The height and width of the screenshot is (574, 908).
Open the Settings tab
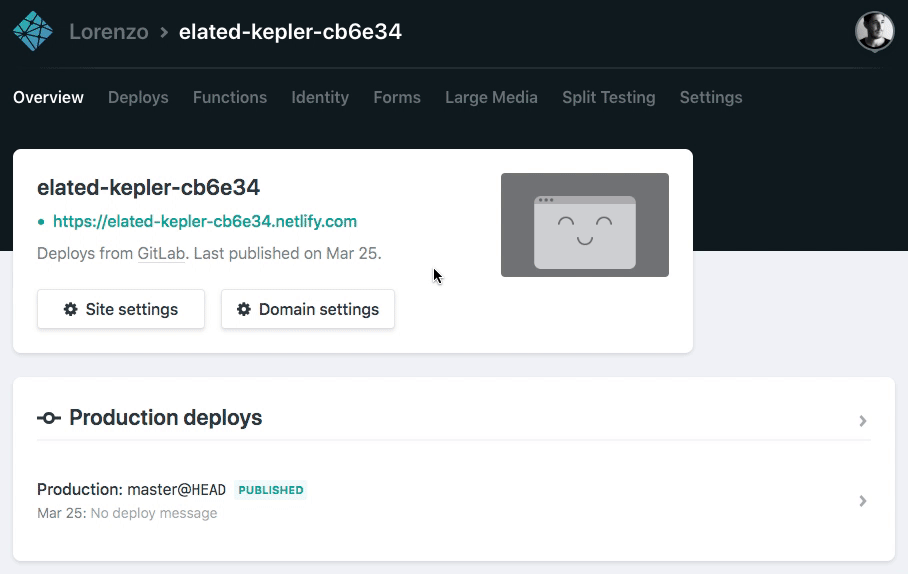point(711,97)
